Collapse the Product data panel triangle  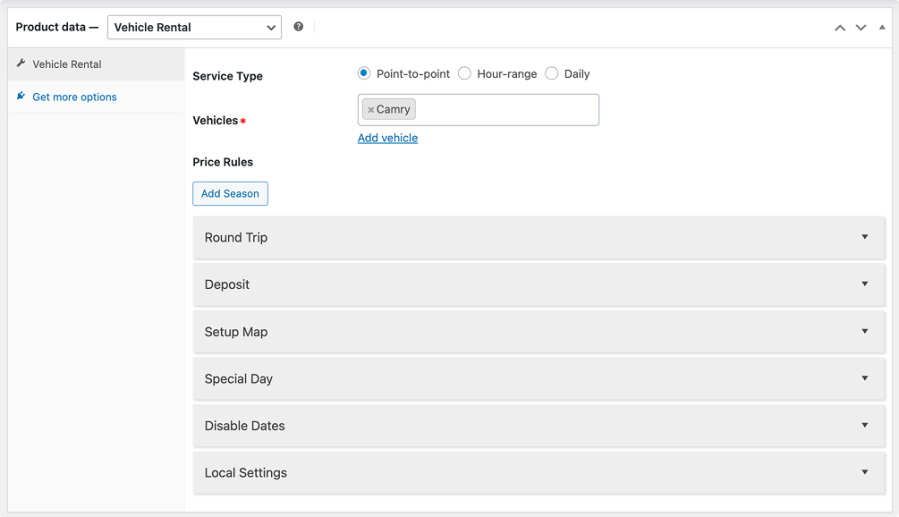point(881,28)
